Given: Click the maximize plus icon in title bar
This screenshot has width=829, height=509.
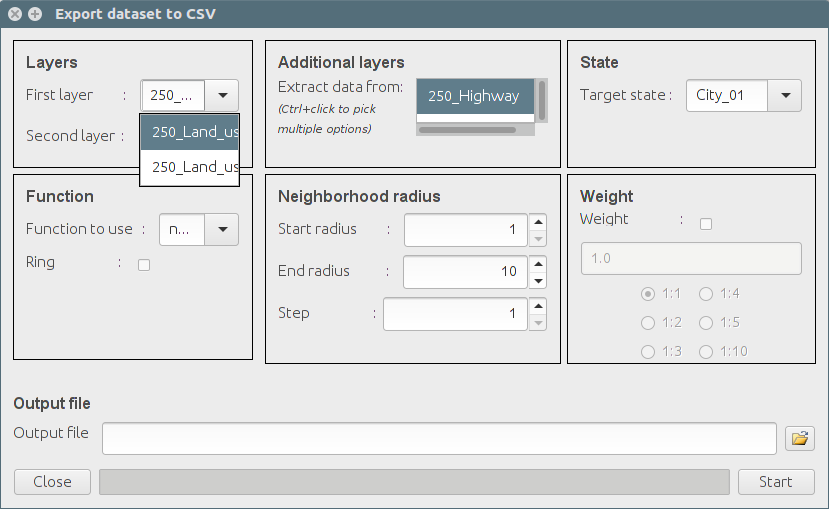Looking at the screenshot, I should pyautogui.click(x=35, y=14).
